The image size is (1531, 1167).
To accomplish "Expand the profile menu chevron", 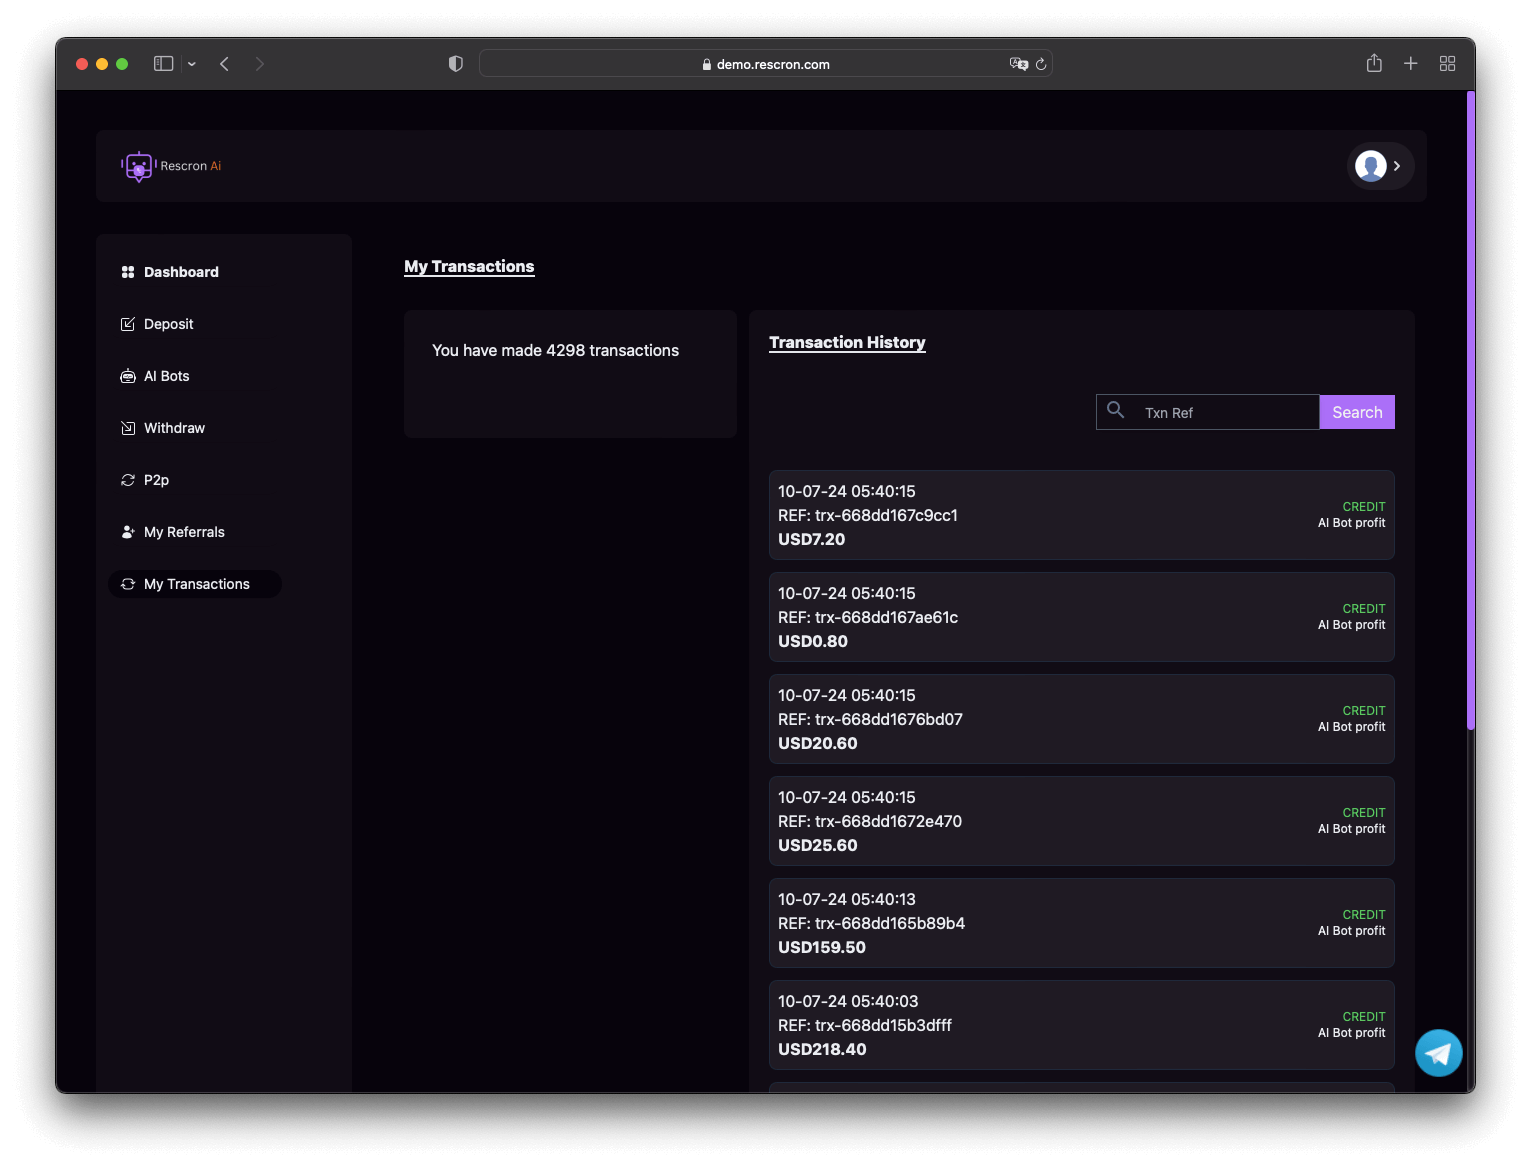I will pyautogui.click(x=1397, y=166).
